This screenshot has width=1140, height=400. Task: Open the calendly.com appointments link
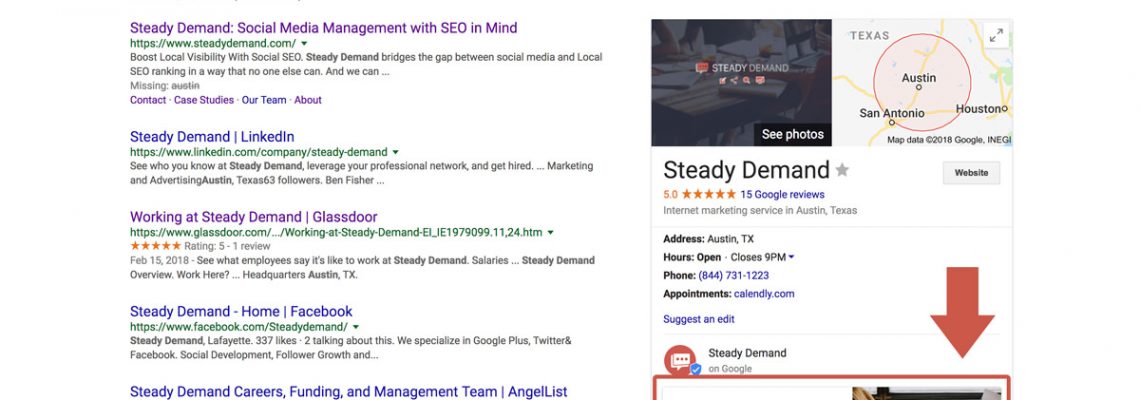click(764, 294)
